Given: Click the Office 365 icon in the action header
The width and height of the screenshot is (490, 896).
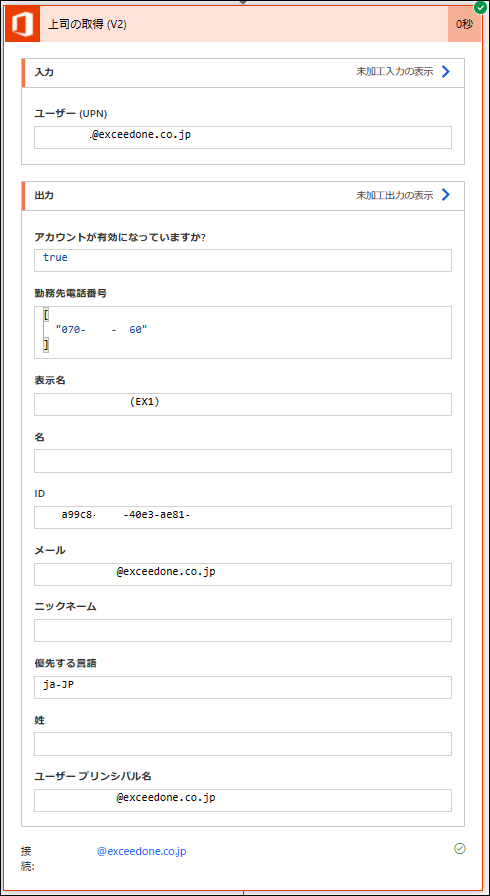Looking at the screenshot, I should point(22,25).
